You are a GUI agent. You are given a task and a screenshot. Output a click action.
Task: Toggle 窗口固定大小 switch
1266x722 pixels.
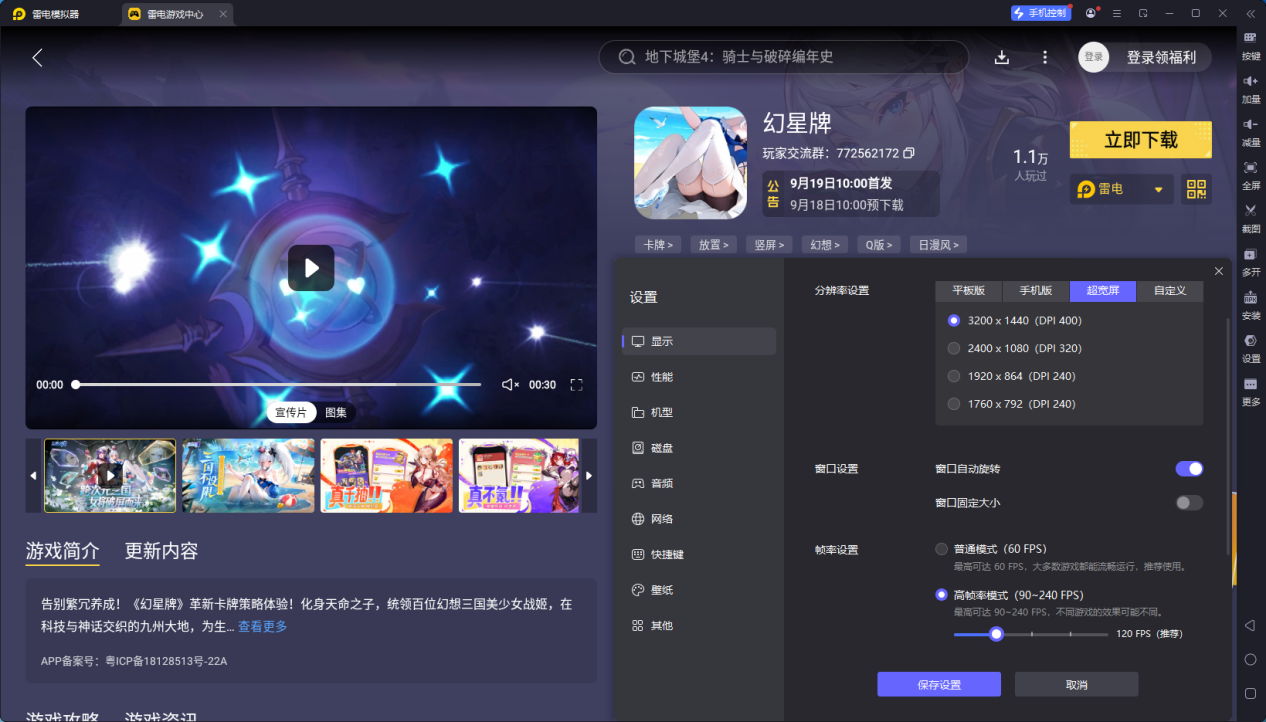pos(1189,503)
